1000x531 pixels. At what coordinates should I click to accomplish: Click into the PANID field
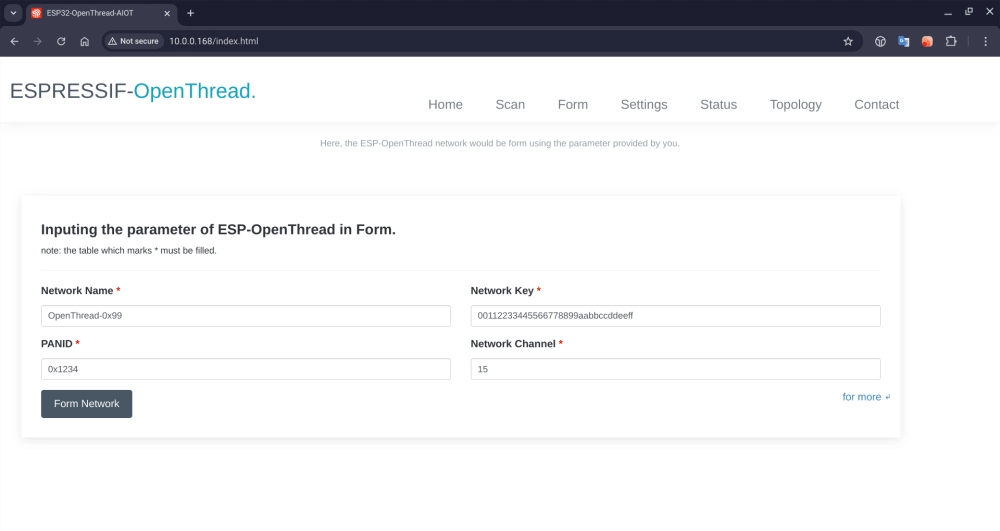tap(245, 369)
